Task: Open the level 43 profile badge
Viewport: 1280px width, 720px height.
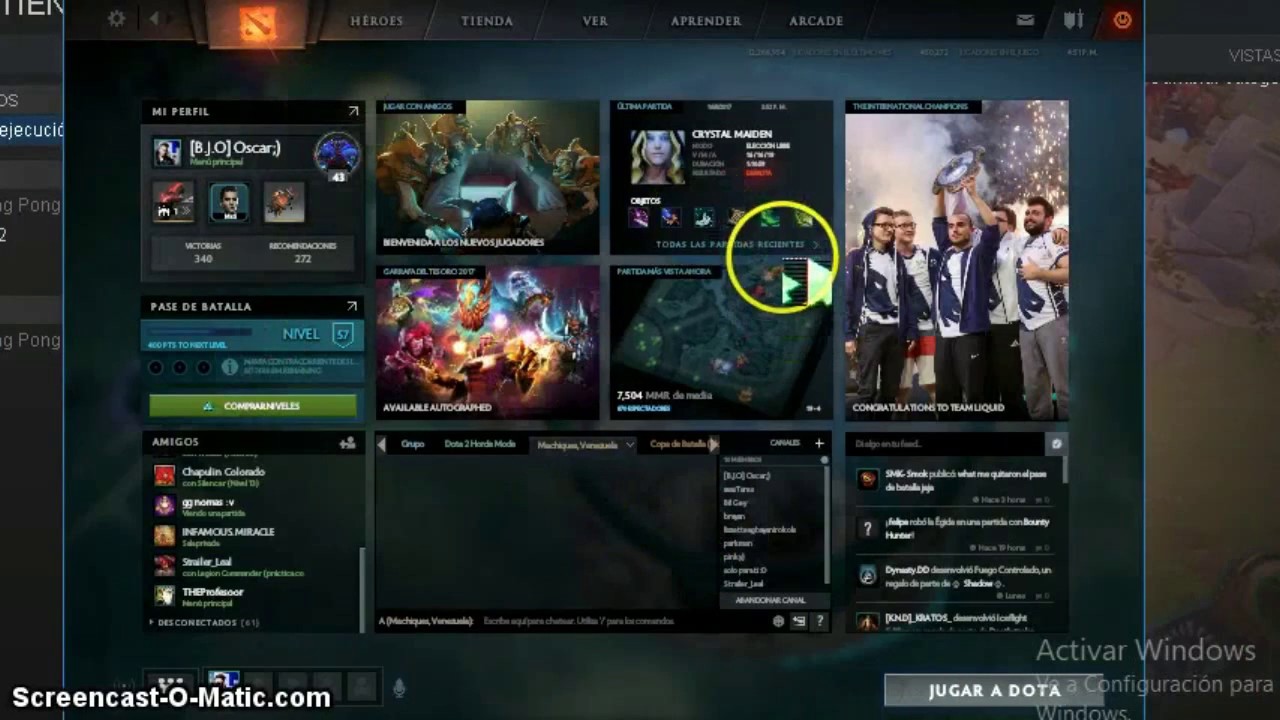Action: point(337,156)
